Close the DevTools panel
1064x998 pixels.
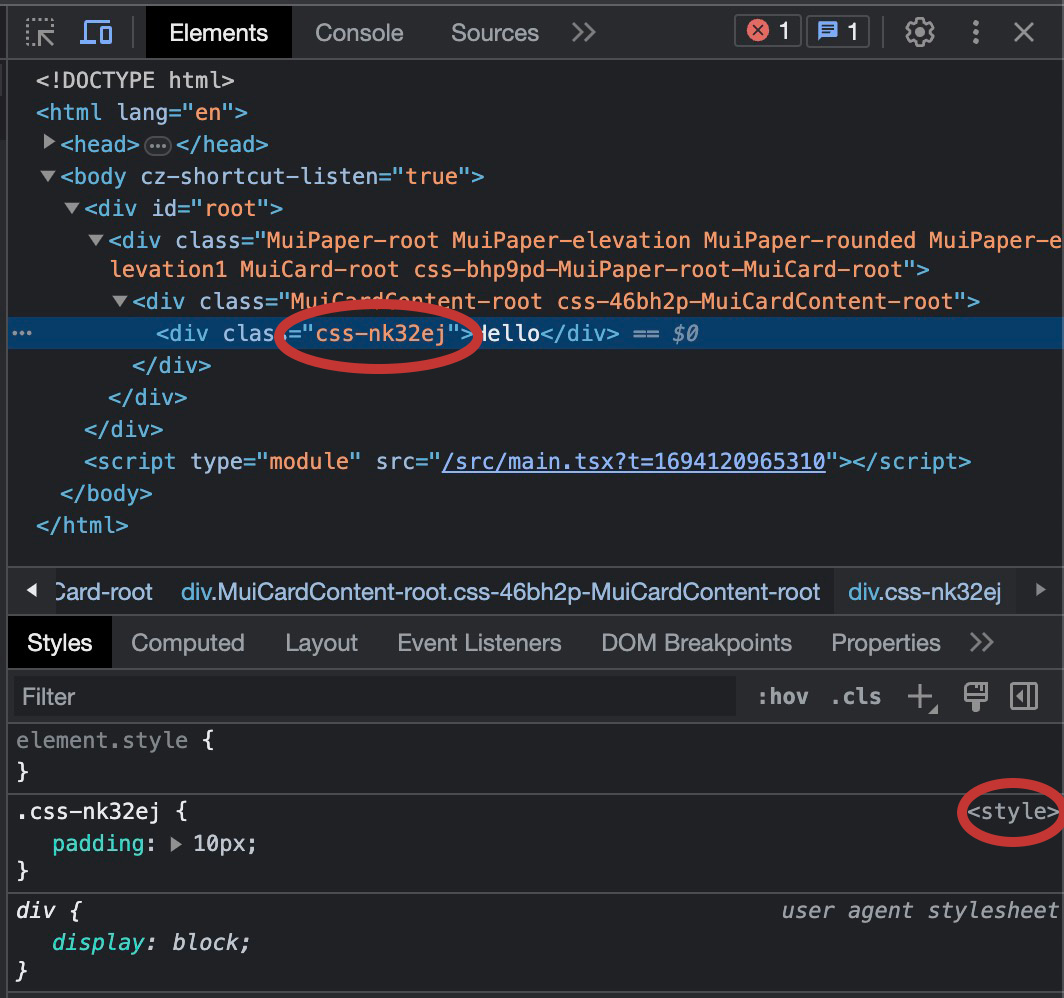tap(1023, 33)
